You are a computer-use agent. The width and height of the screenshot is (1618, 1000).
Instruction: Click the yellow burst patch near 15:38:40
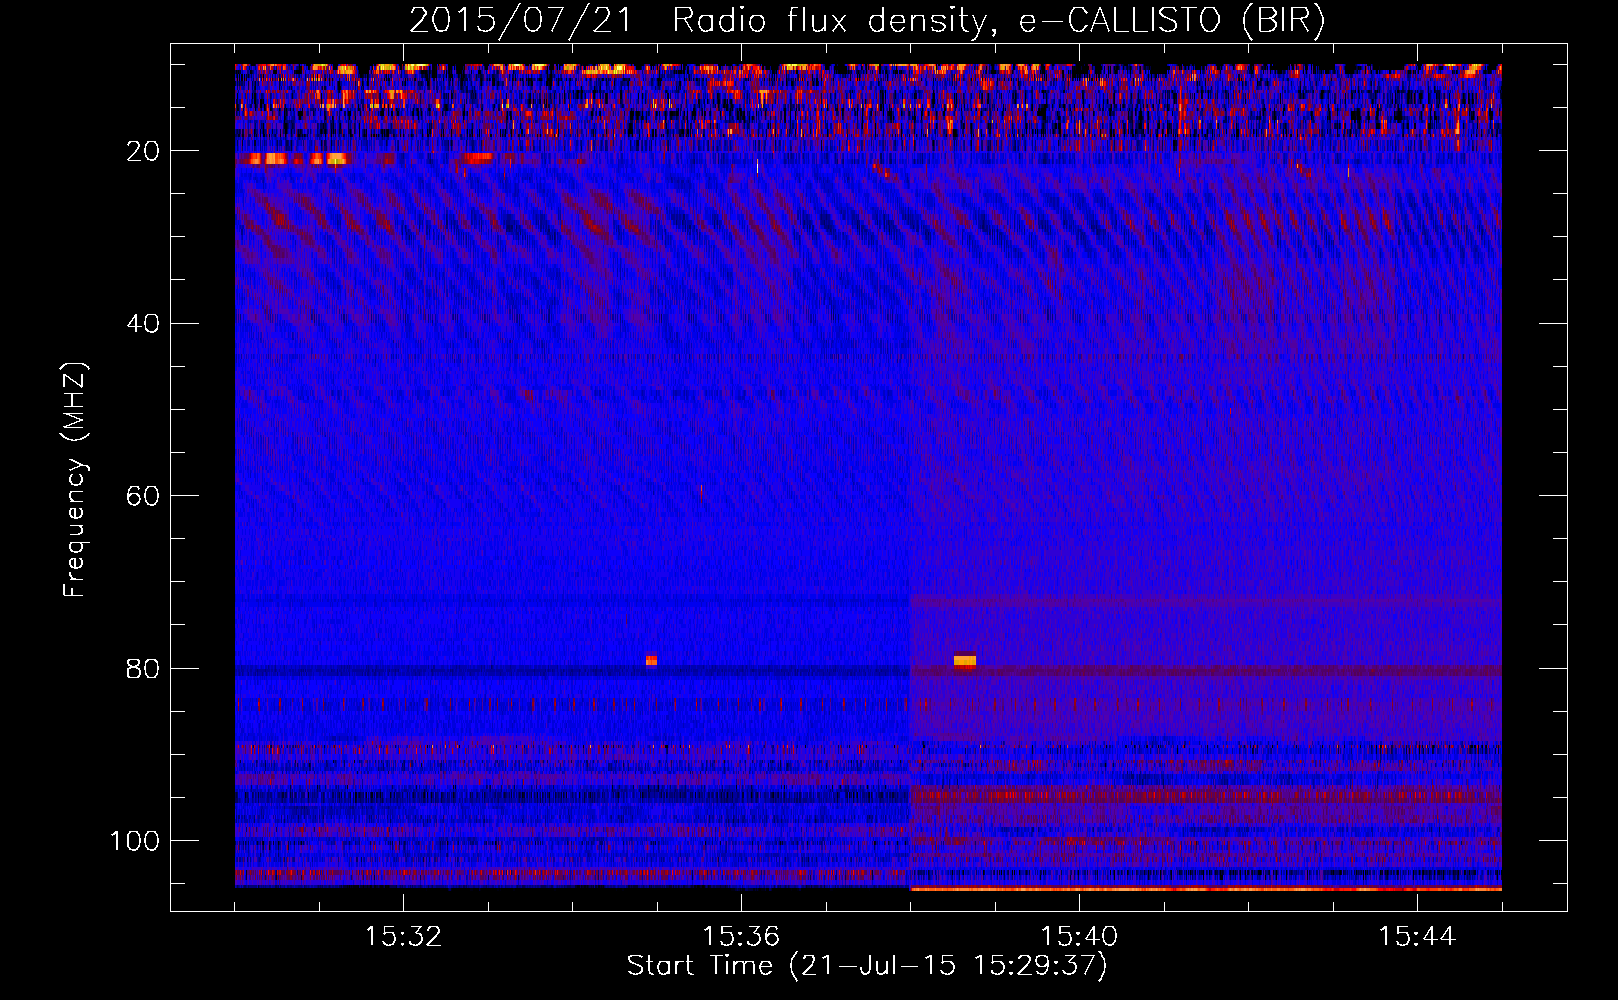tap(964, 661)
